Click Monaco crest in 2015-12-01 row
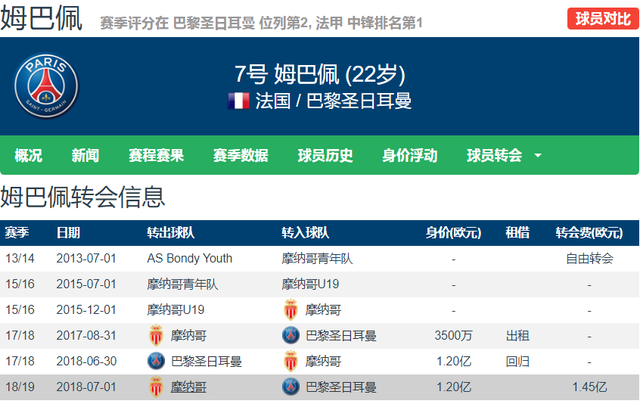 click(x=291, y=310)
